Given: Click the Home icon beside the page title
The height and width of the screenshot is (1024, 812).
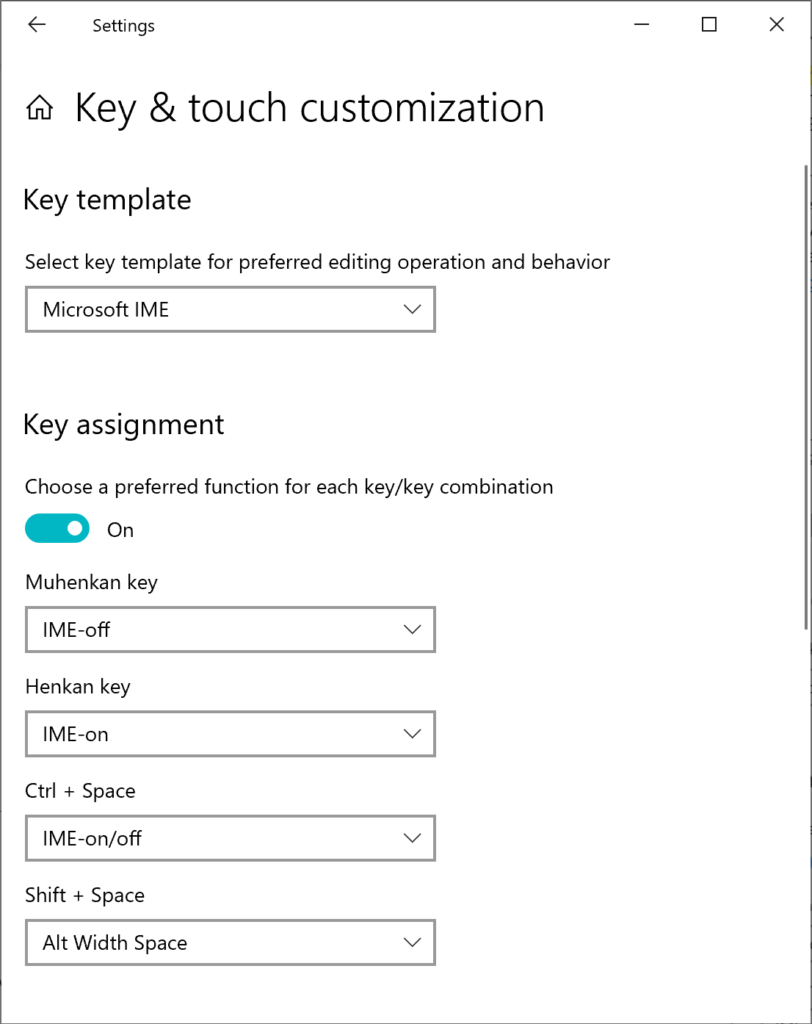Looking at the screenshot, I should pos(39,108).
